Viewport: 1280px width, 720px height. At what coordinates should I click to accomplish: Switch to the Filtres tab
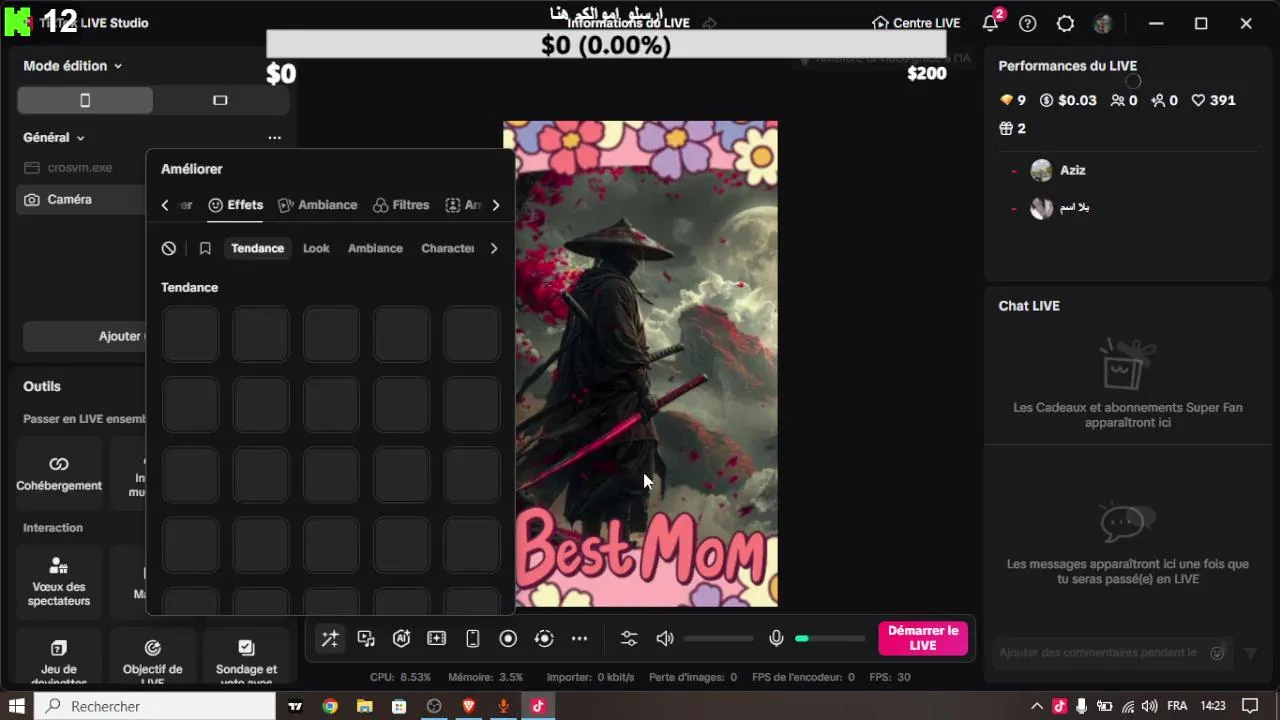(x=401, y=205)
